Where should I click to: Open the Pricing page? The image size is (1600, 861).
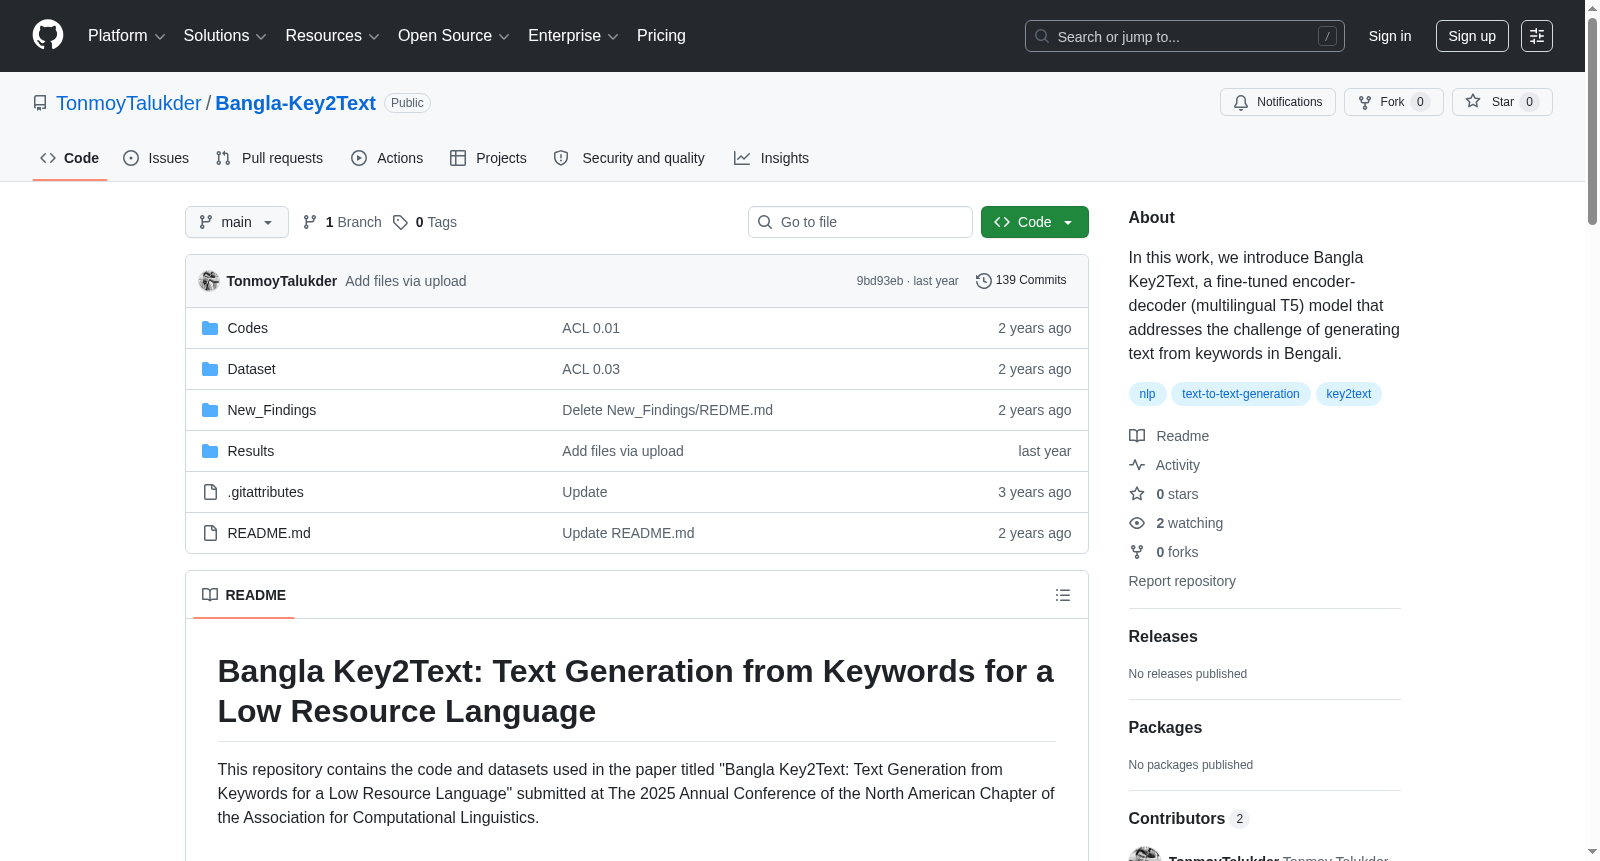click(661, 36)
